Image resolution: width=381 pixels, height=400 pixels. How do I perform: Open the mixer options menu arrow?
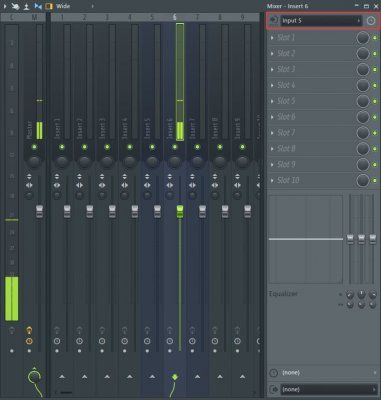tap(5, 6)
